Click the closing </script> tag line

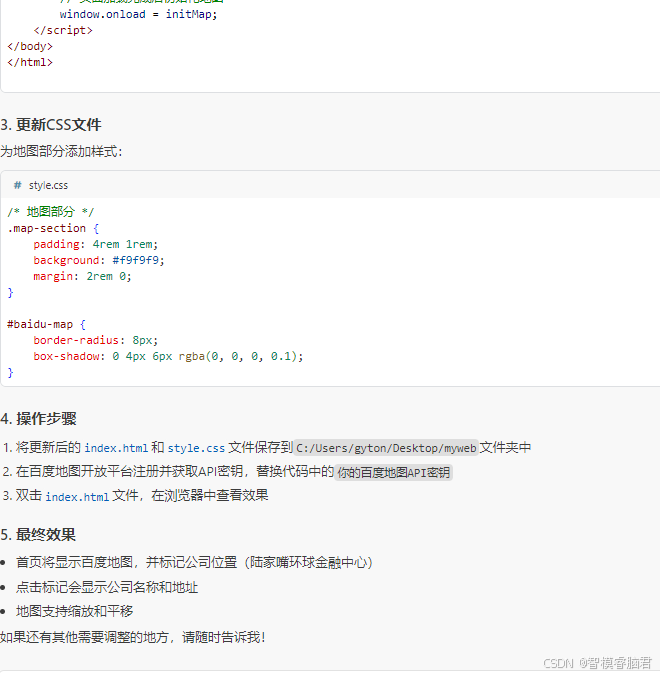coord(63,30)
